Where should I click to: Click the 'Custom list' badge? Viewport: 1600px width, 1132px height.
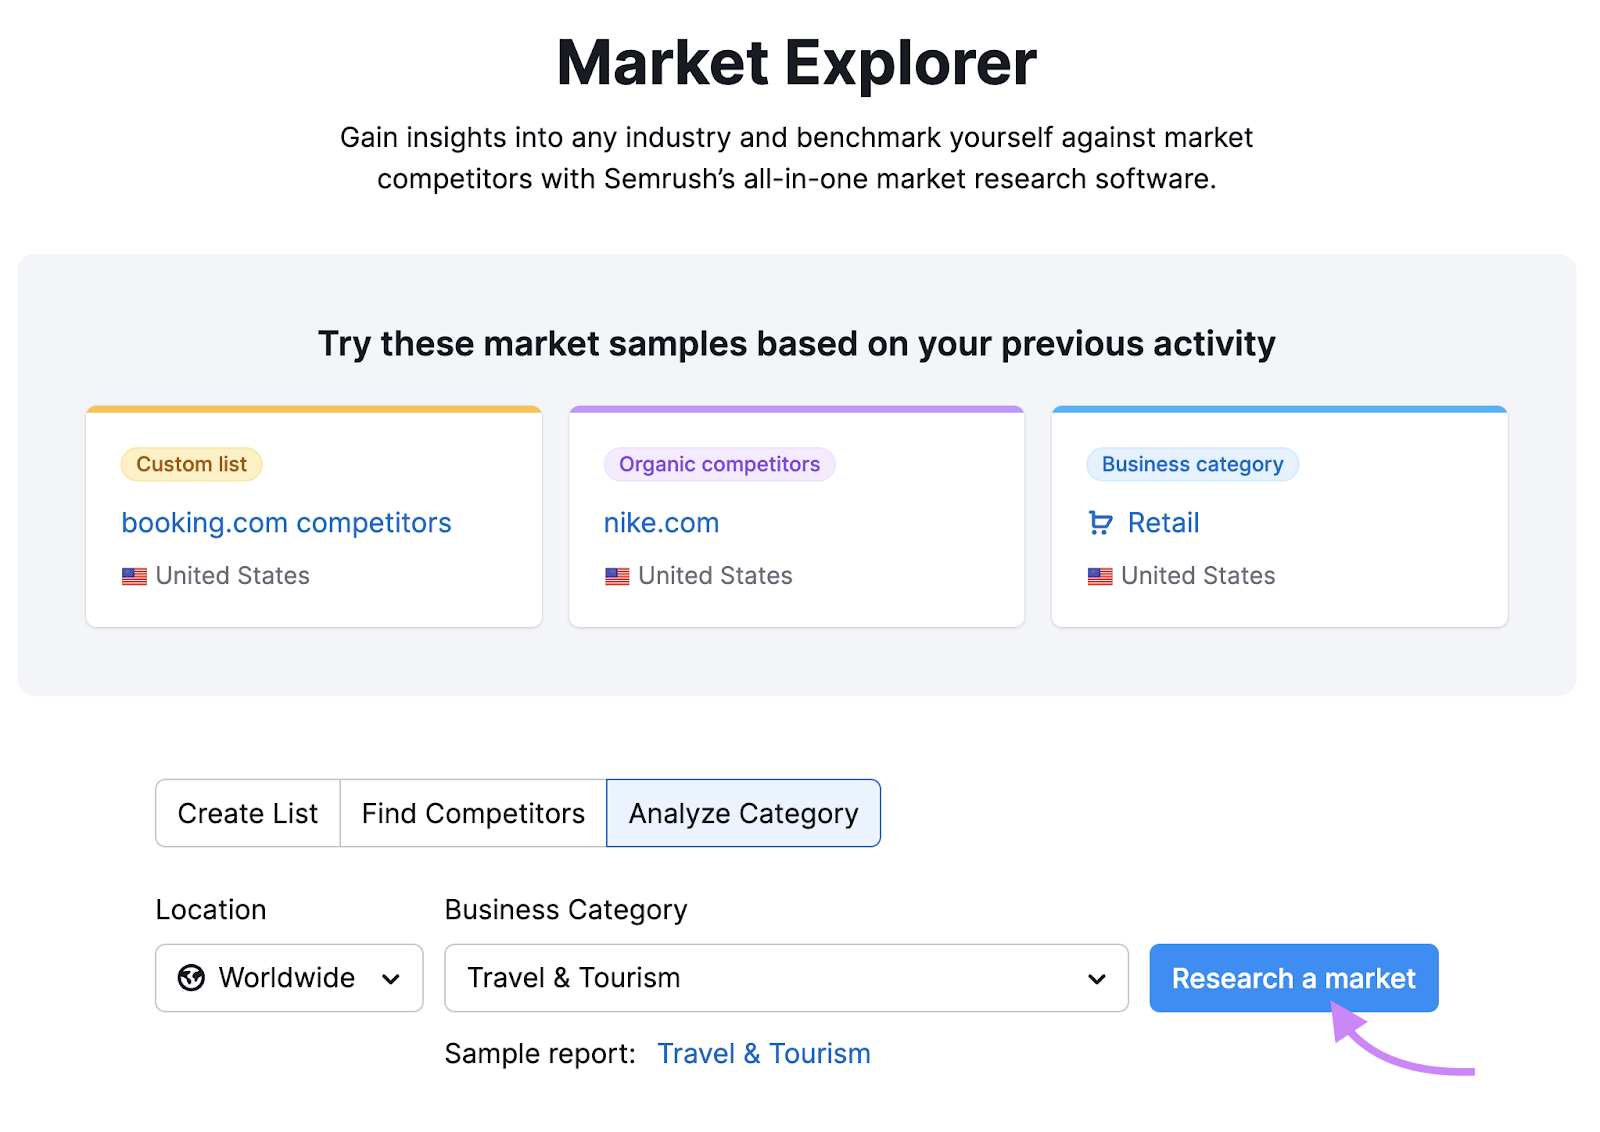point(190,464)
